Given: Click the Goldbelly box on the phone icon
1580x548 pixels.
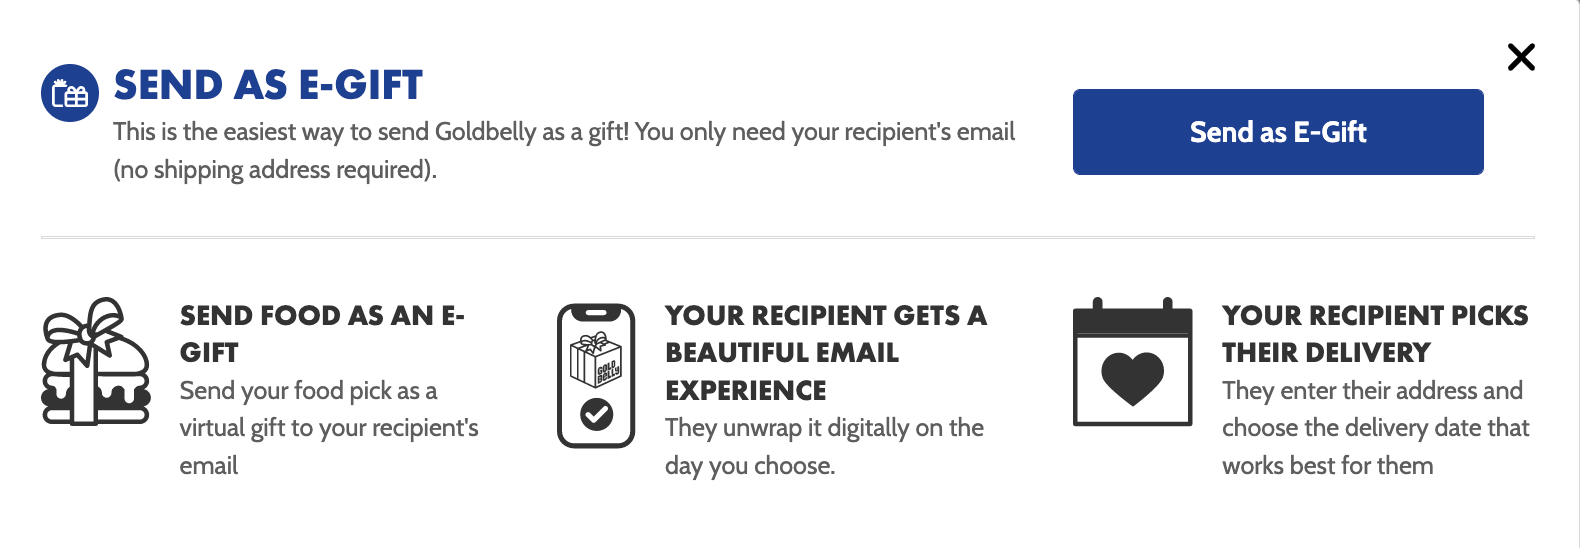Looking at the screenshot, I should pyautogui.click(x=595, y=361).
